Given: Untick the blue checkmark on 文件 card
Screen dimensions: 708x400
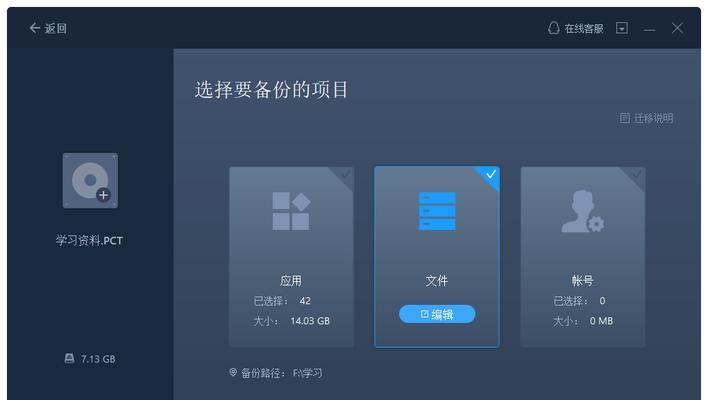Looking at the screenshot, I should point(490,174).
